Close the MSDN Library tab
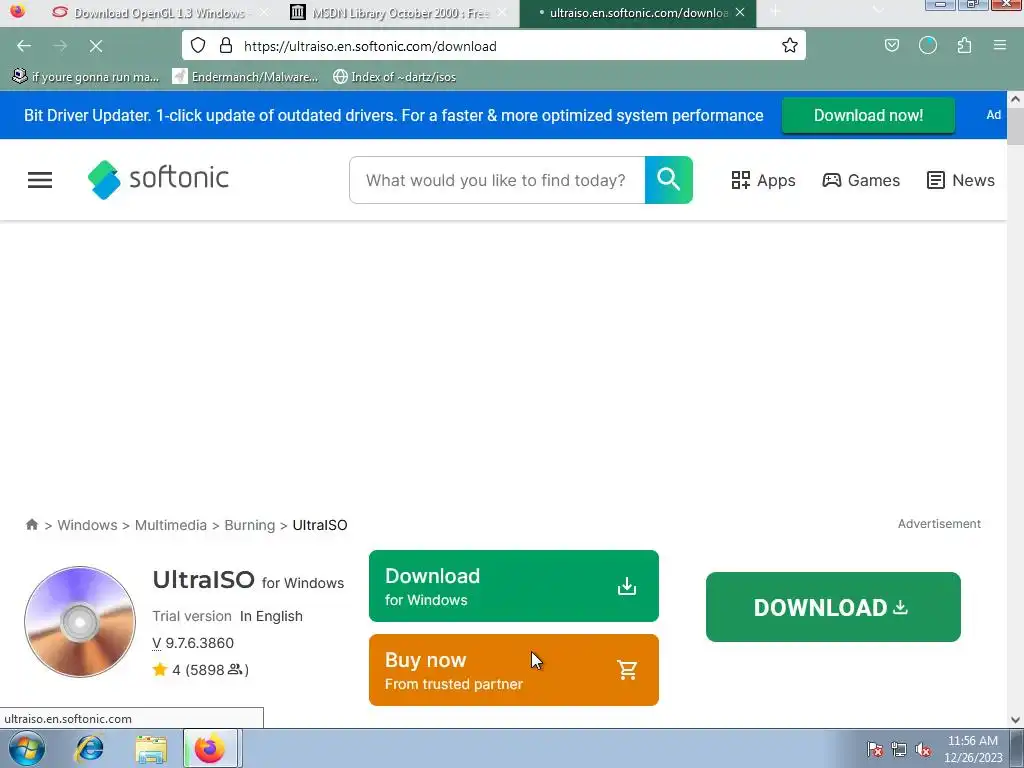Screen dimensions: 1024x768 (x=502, y=12)
